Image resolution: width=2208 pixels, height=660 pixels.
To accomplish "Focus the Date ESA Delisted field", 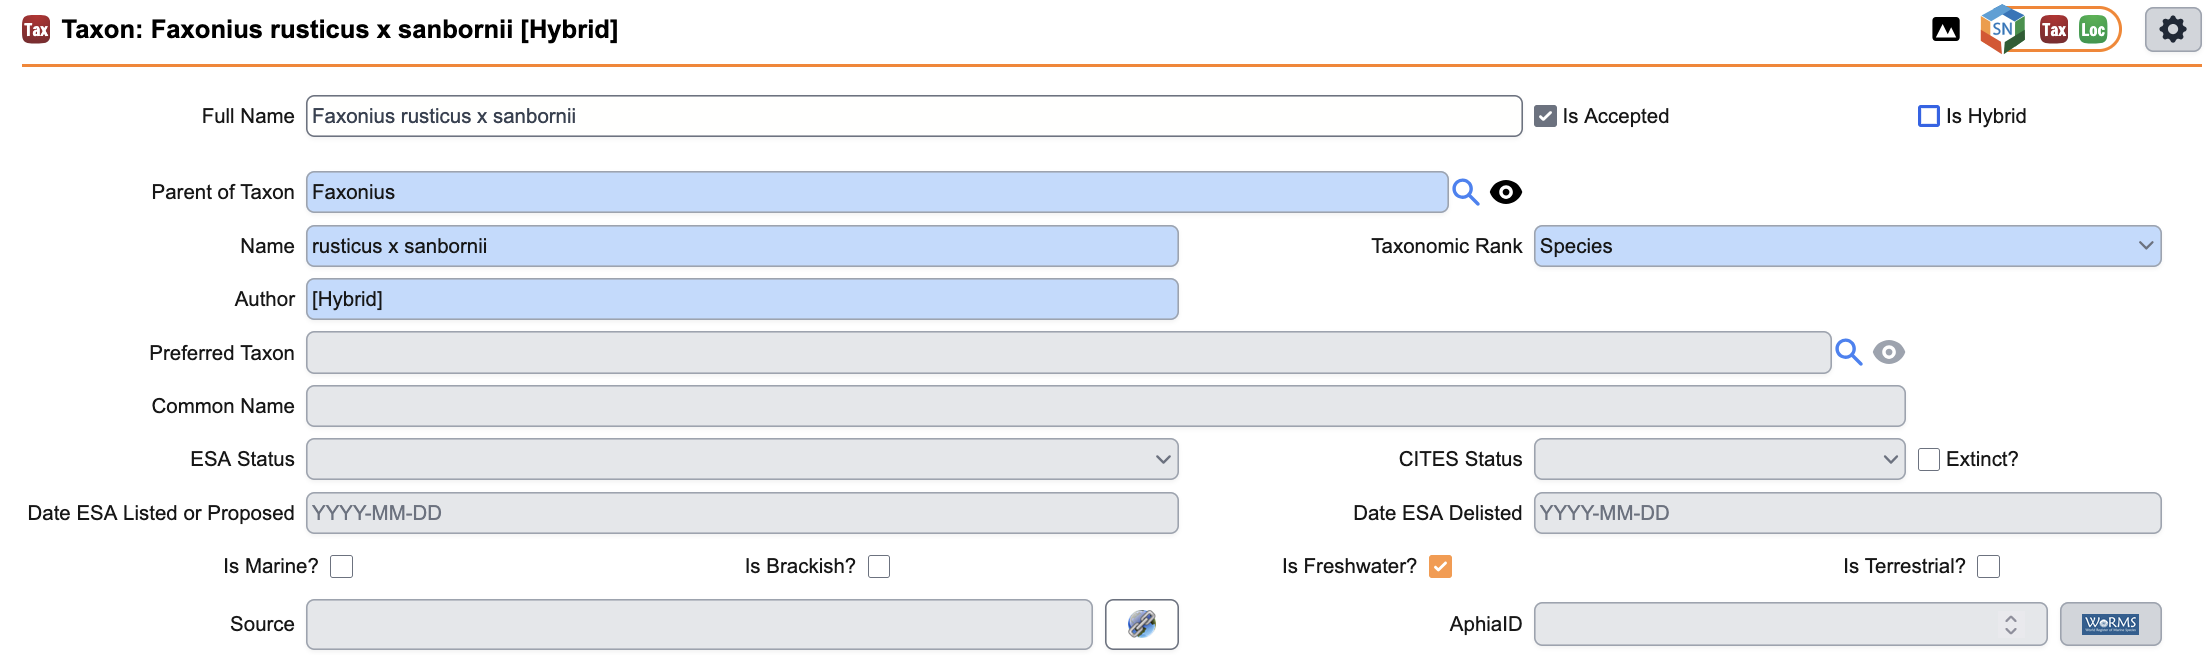I will pyautogui.click(x=1846, y=513).
